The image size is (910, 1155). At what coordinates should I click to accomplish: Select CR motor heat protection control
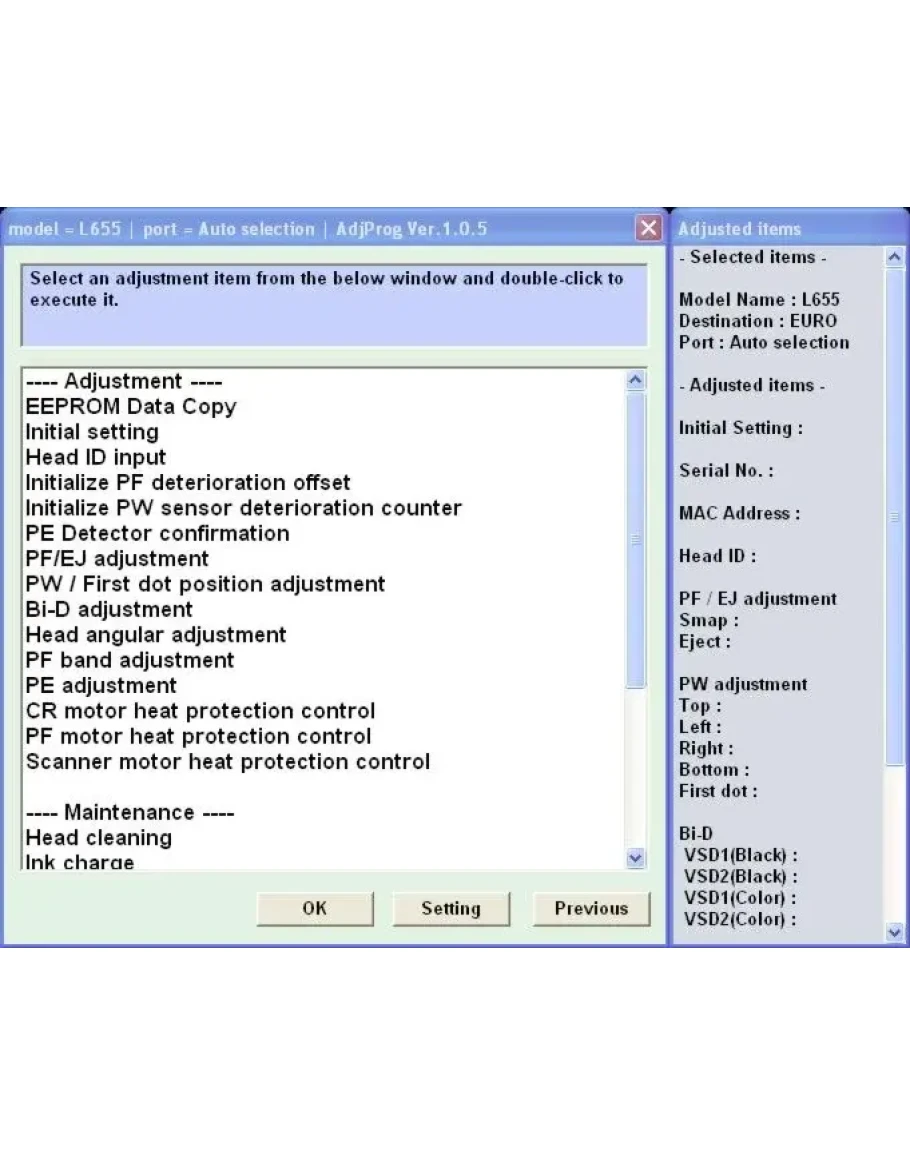pos(200,711)
